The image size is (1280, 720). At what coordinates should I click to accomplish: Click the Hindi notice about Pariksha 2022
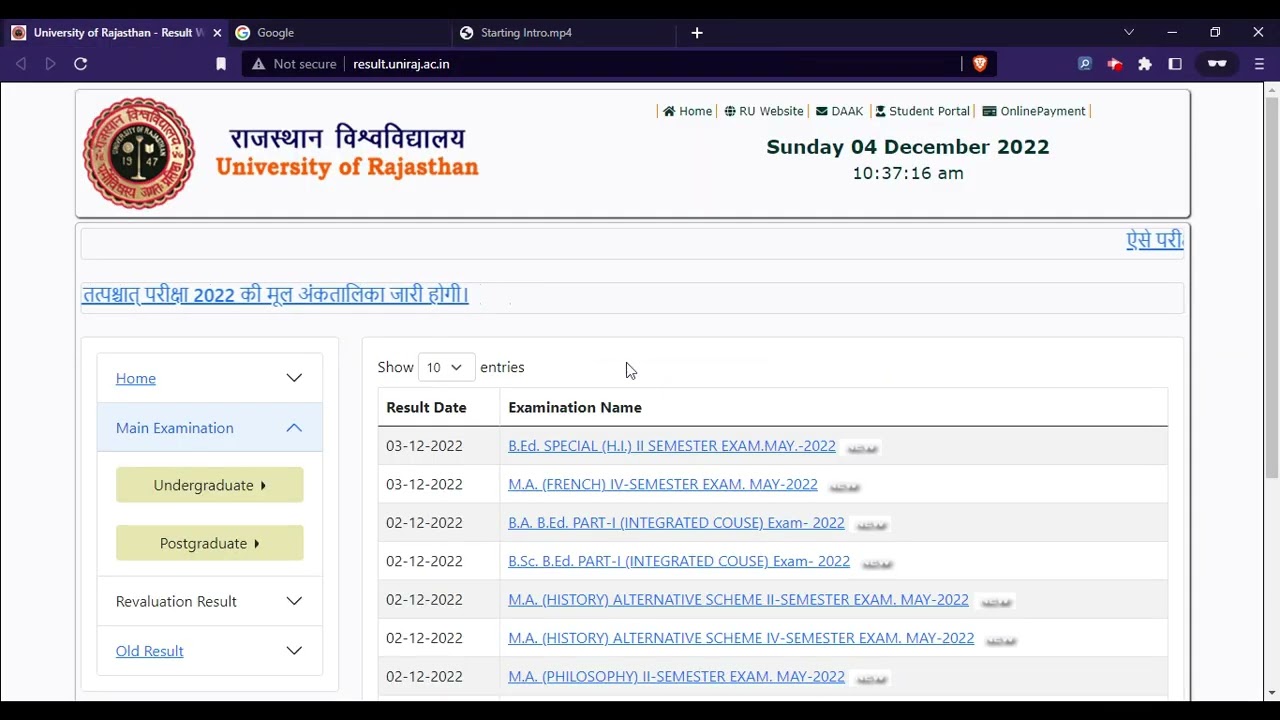pyautogui.click(x=275, y=295)
